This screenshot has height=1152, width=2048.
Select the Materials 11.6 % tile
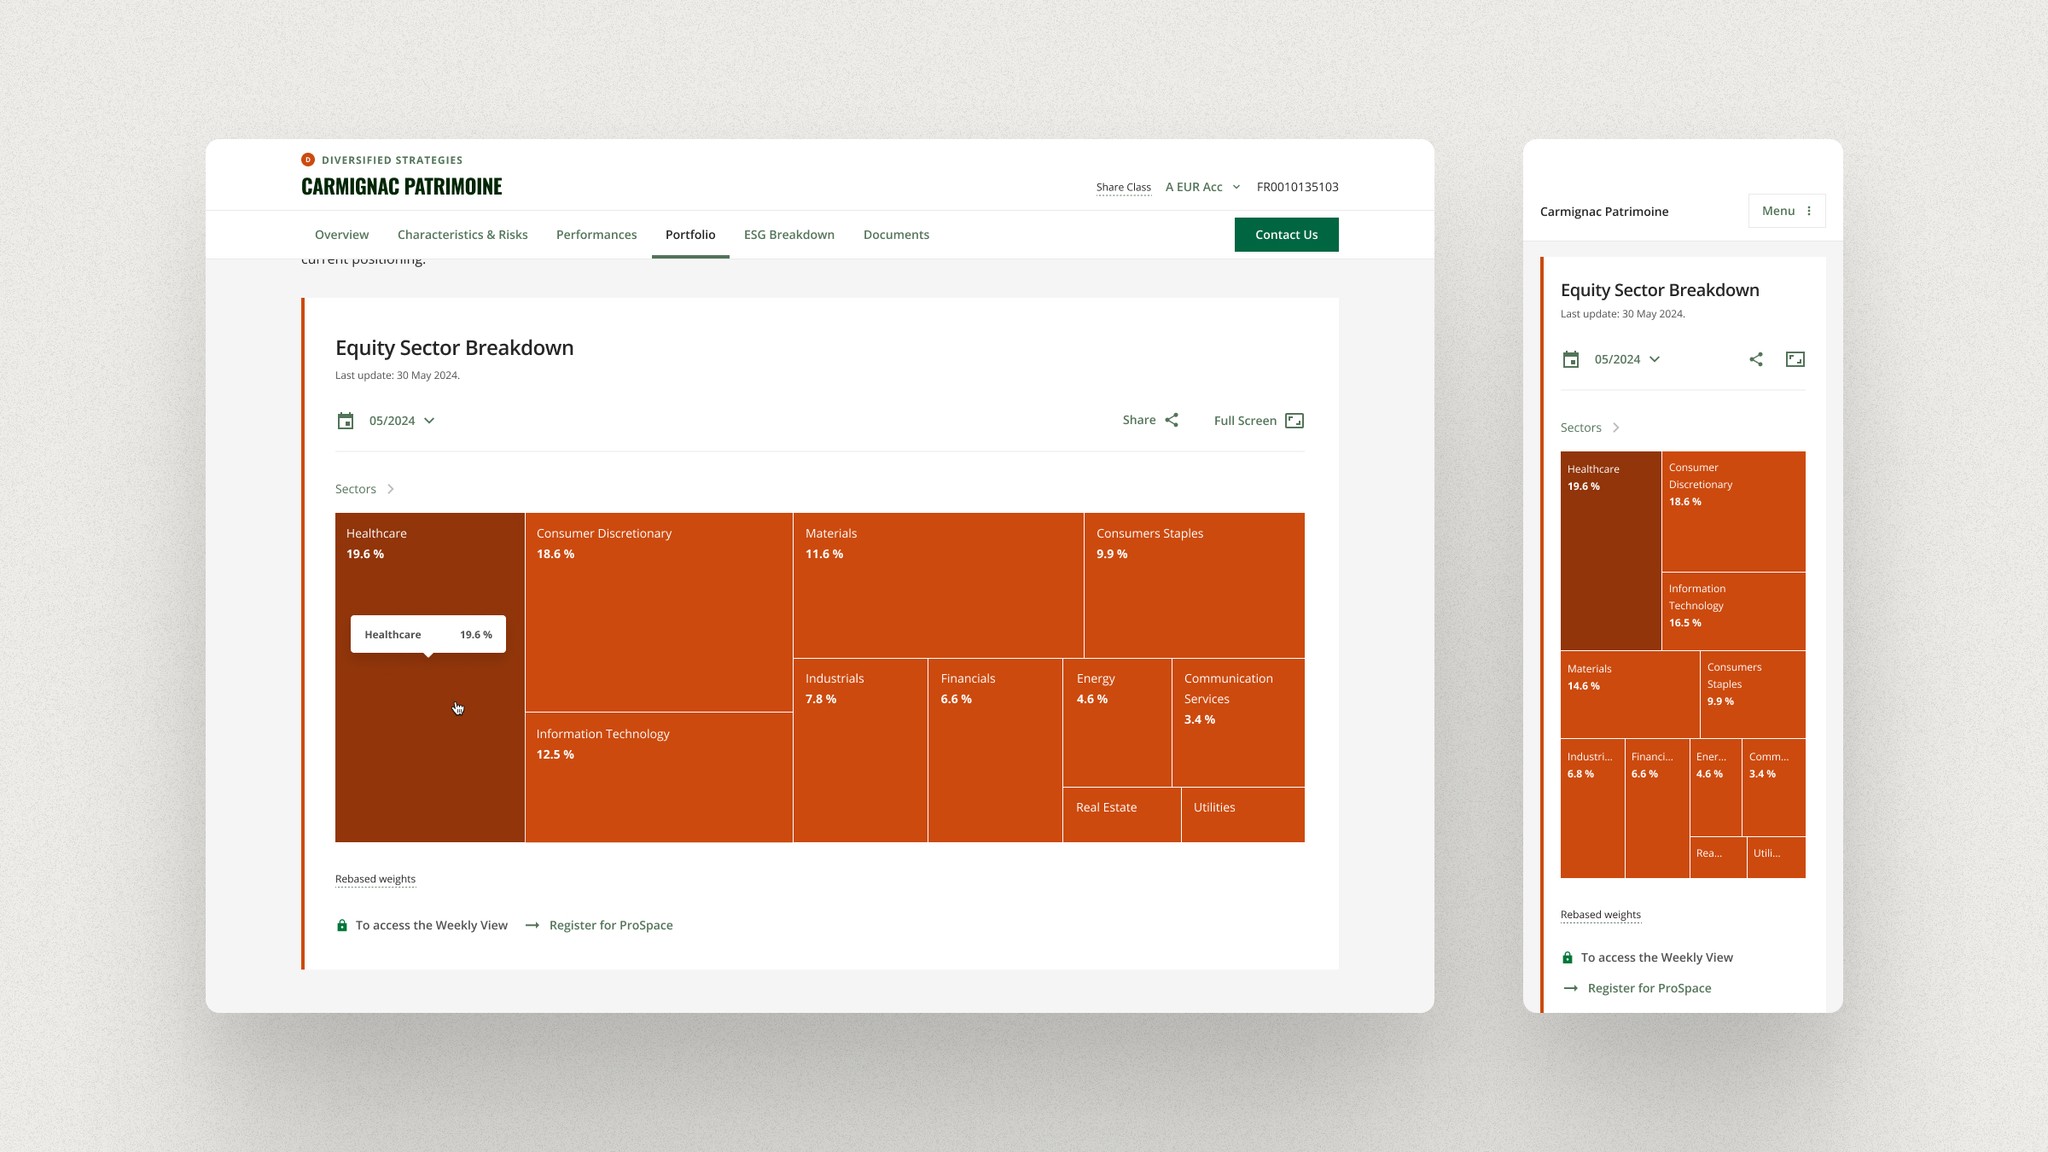click(x=938, y=585)
